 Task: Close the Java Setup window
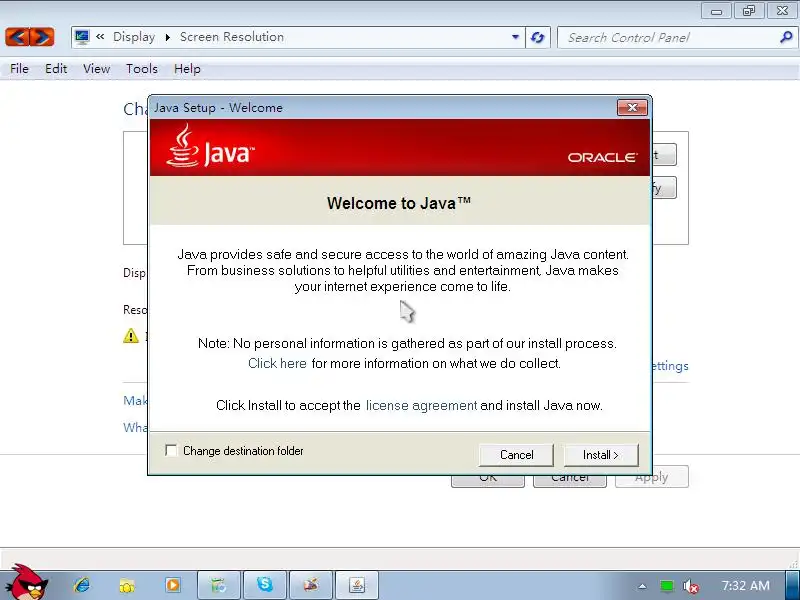(632, 108)
